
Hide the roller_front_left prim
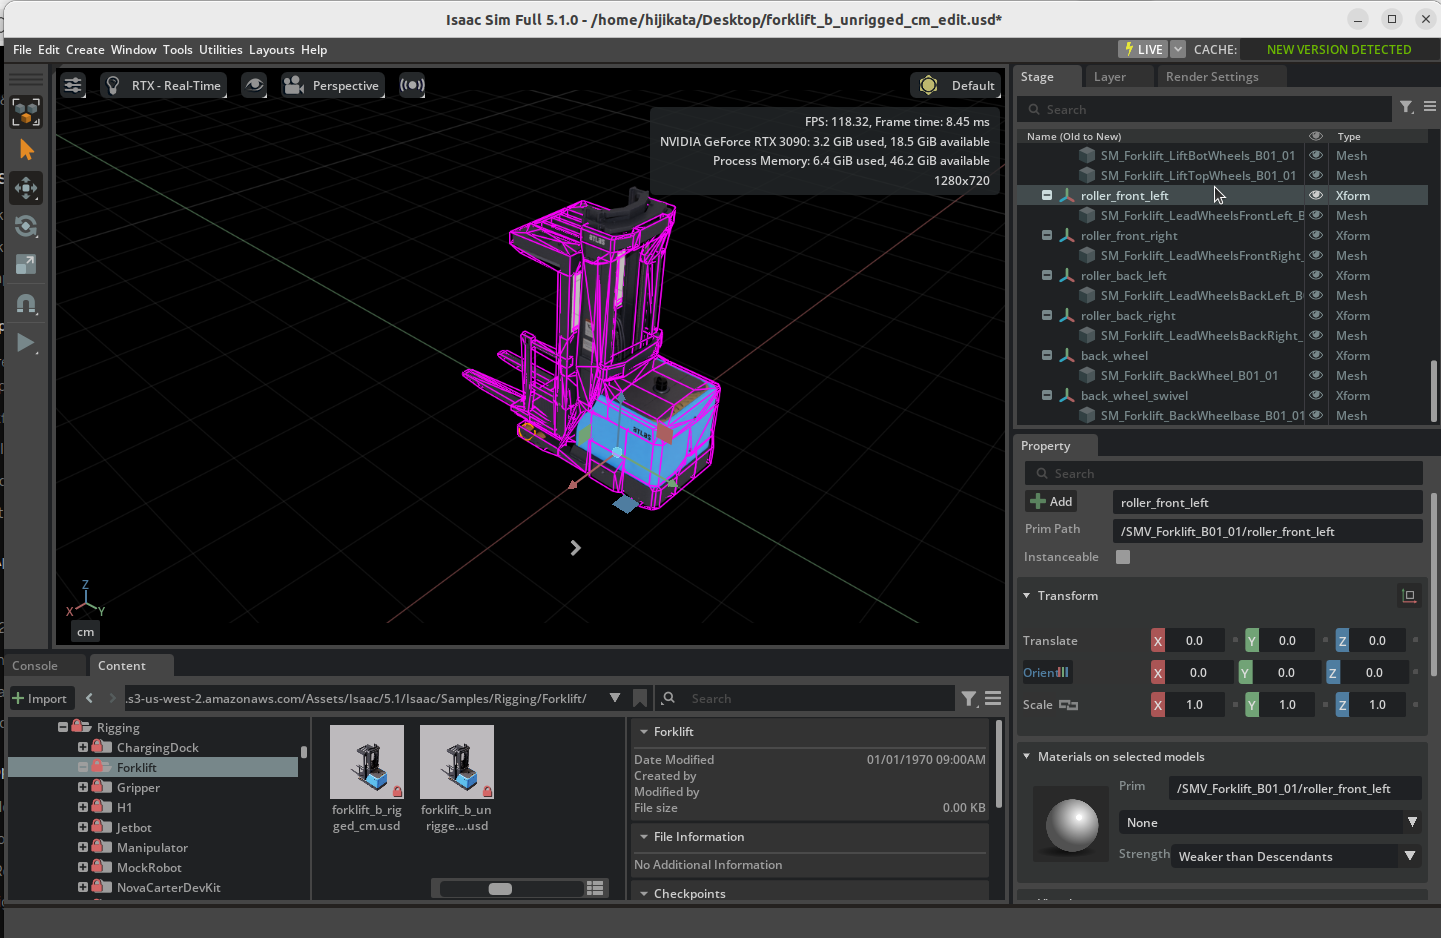click(x=1316, y=196)
